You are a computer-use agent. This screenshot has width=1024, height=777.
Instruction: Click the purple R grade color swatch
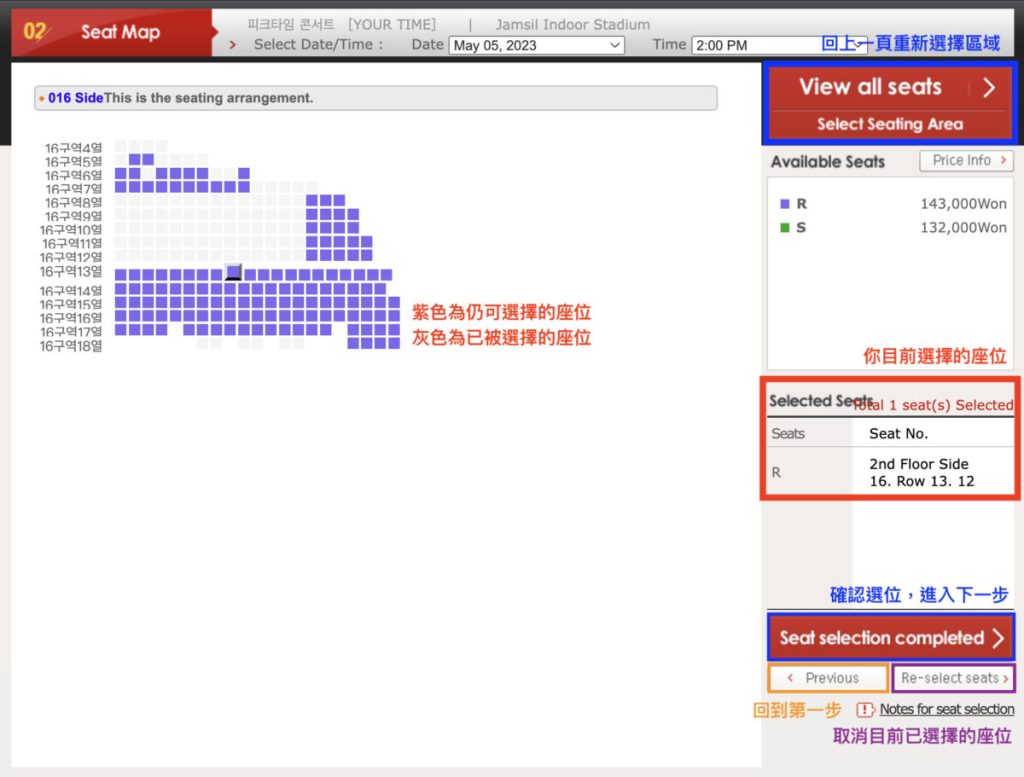pos(784,204)
